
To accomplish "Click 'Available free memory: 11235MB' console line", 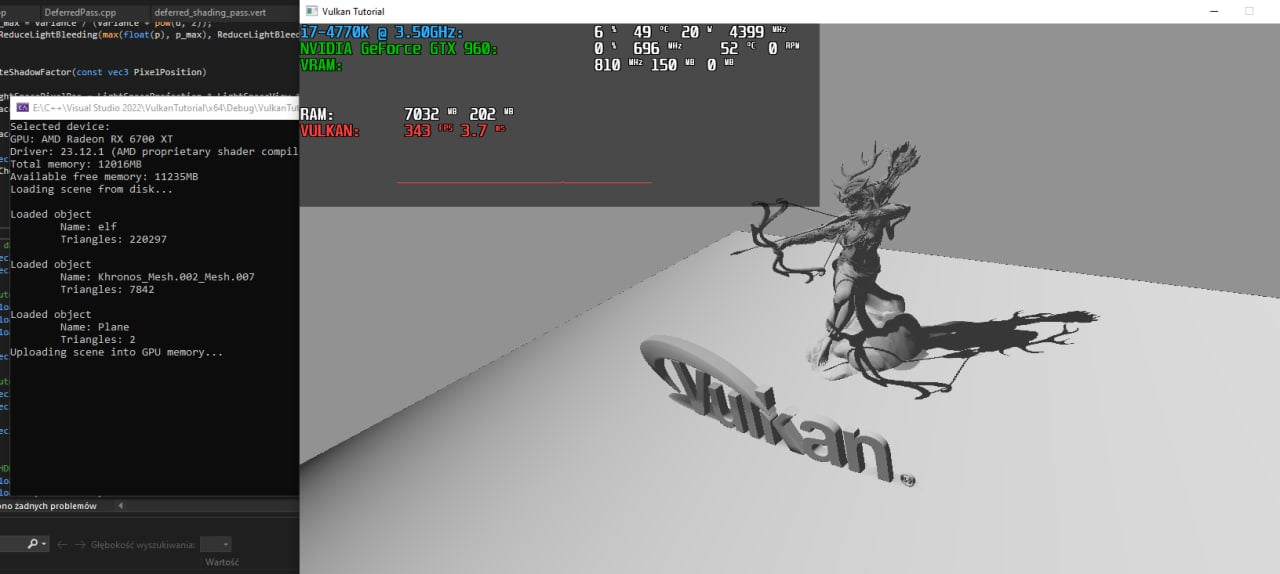I will pyautogui.click(x=104, y=177).
